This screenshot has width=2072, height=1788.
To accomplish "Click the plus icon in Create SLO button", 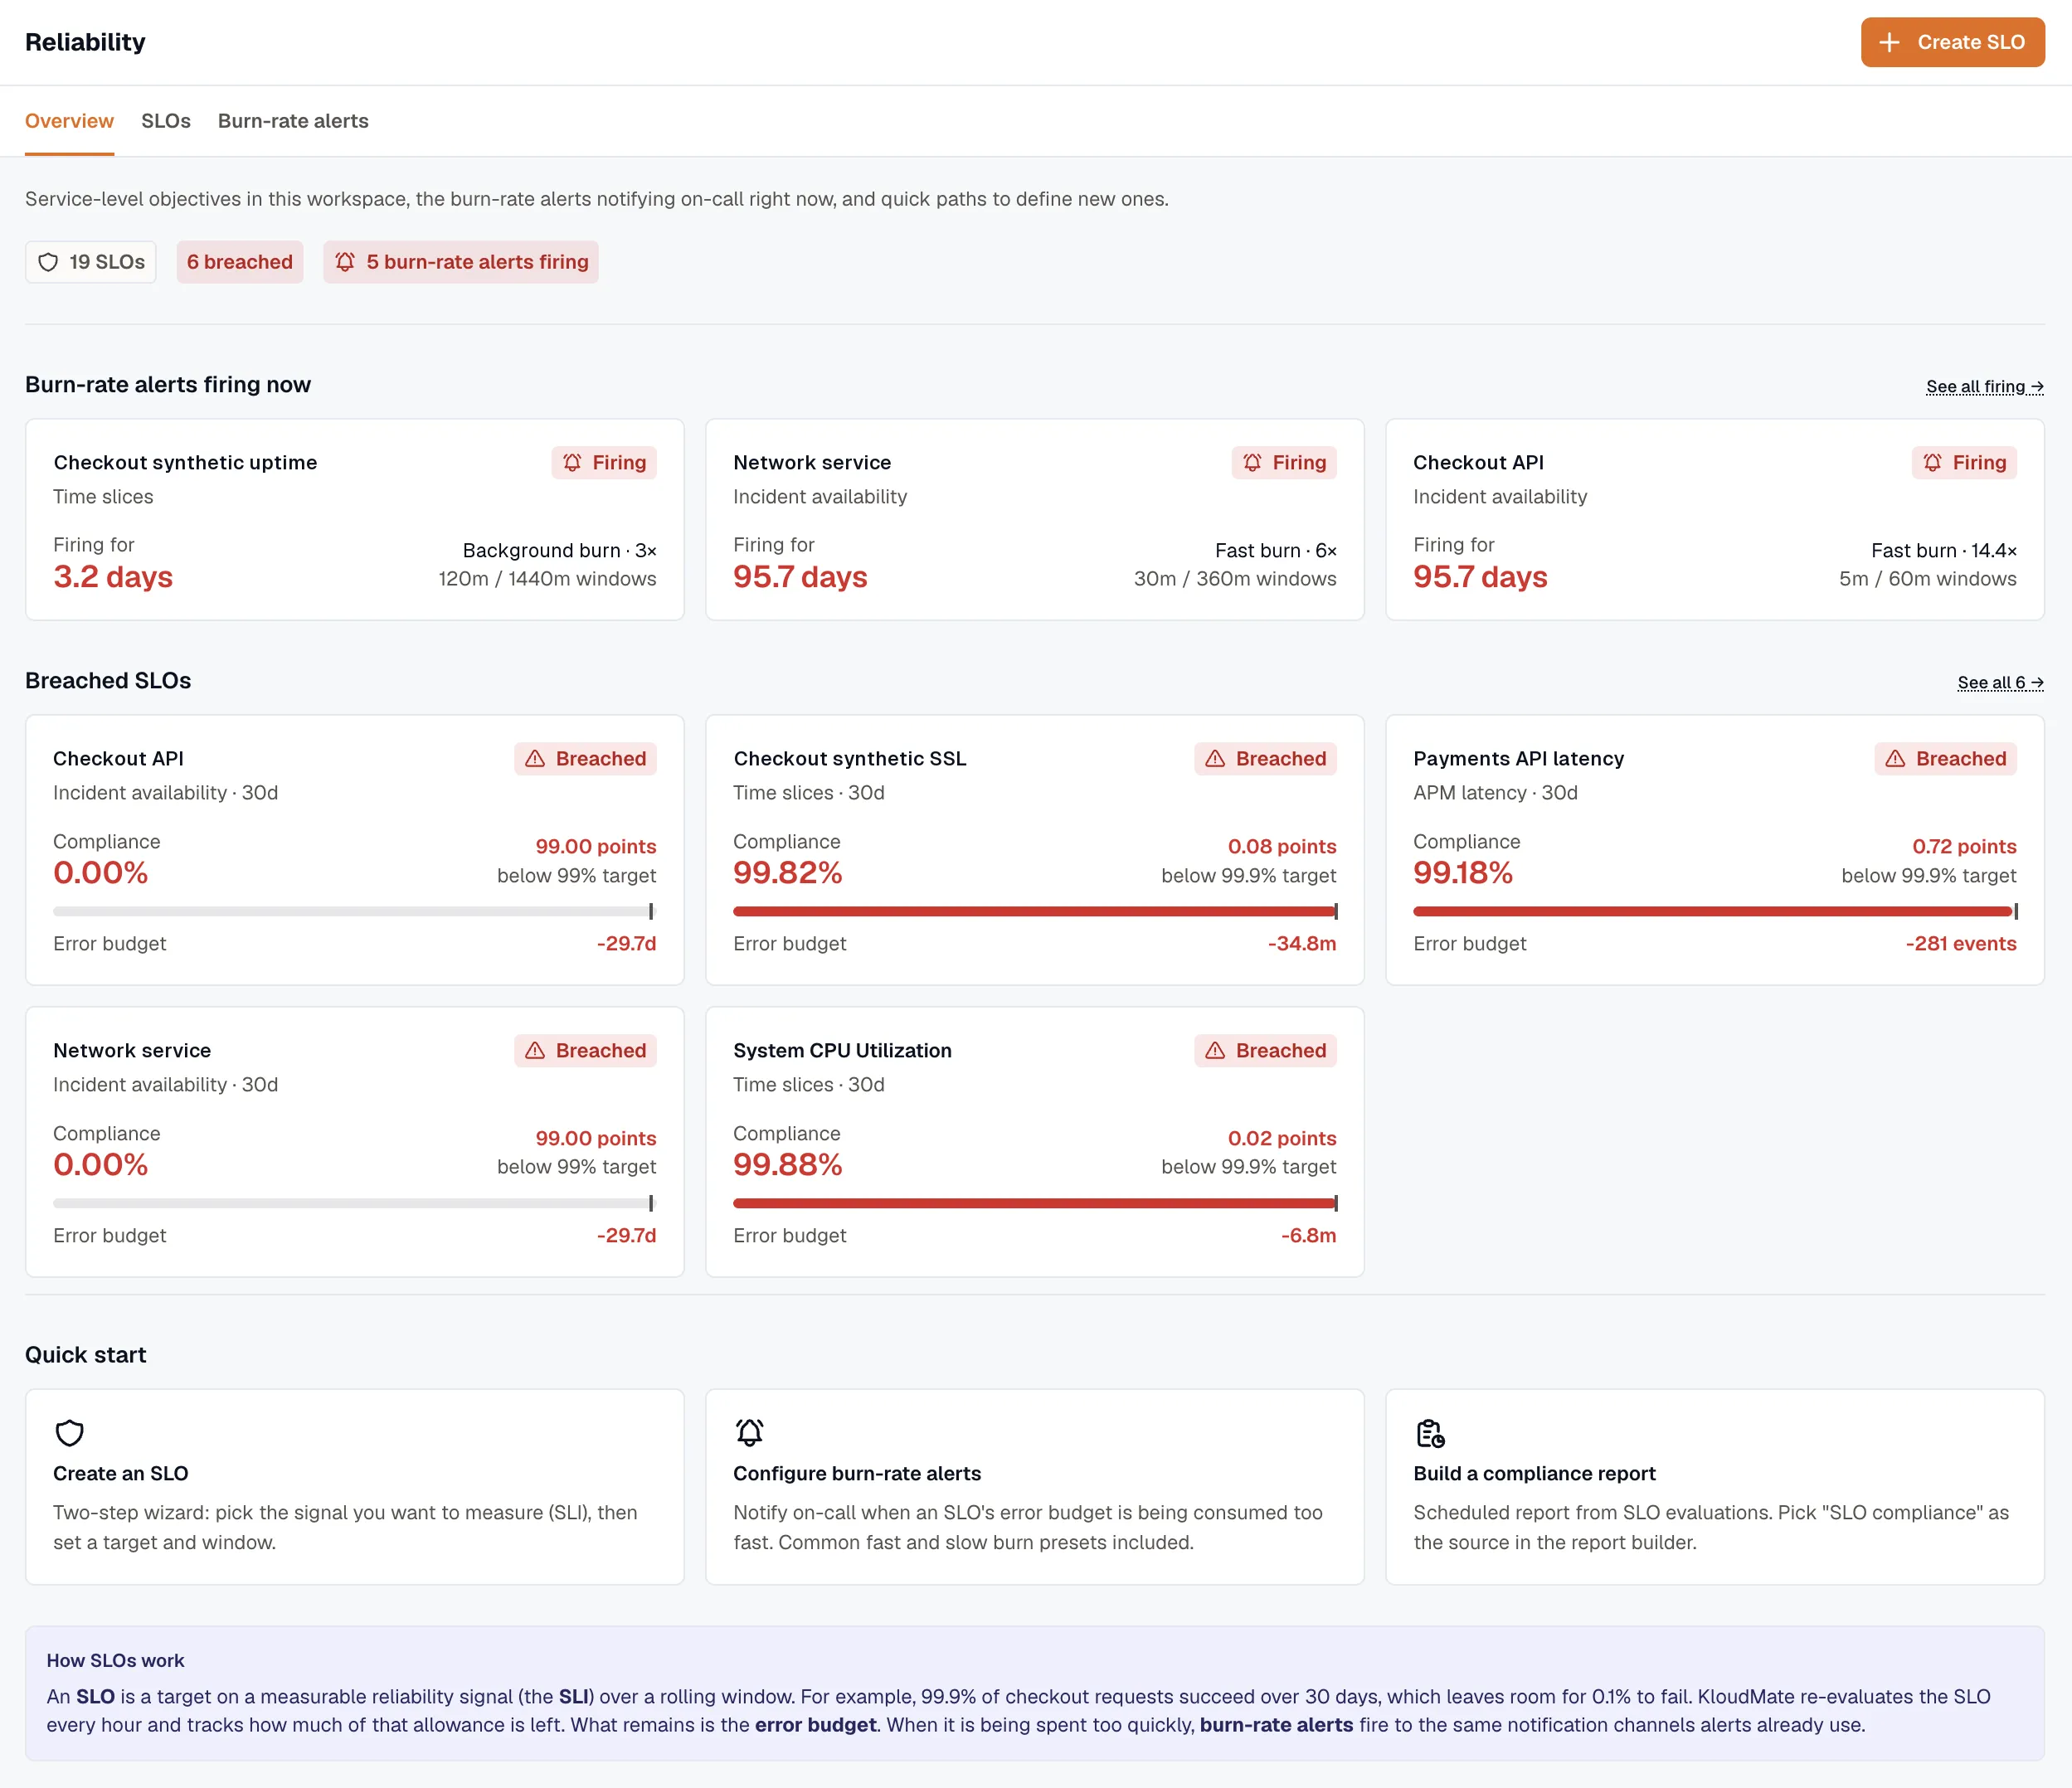I will pos(1889,42).
